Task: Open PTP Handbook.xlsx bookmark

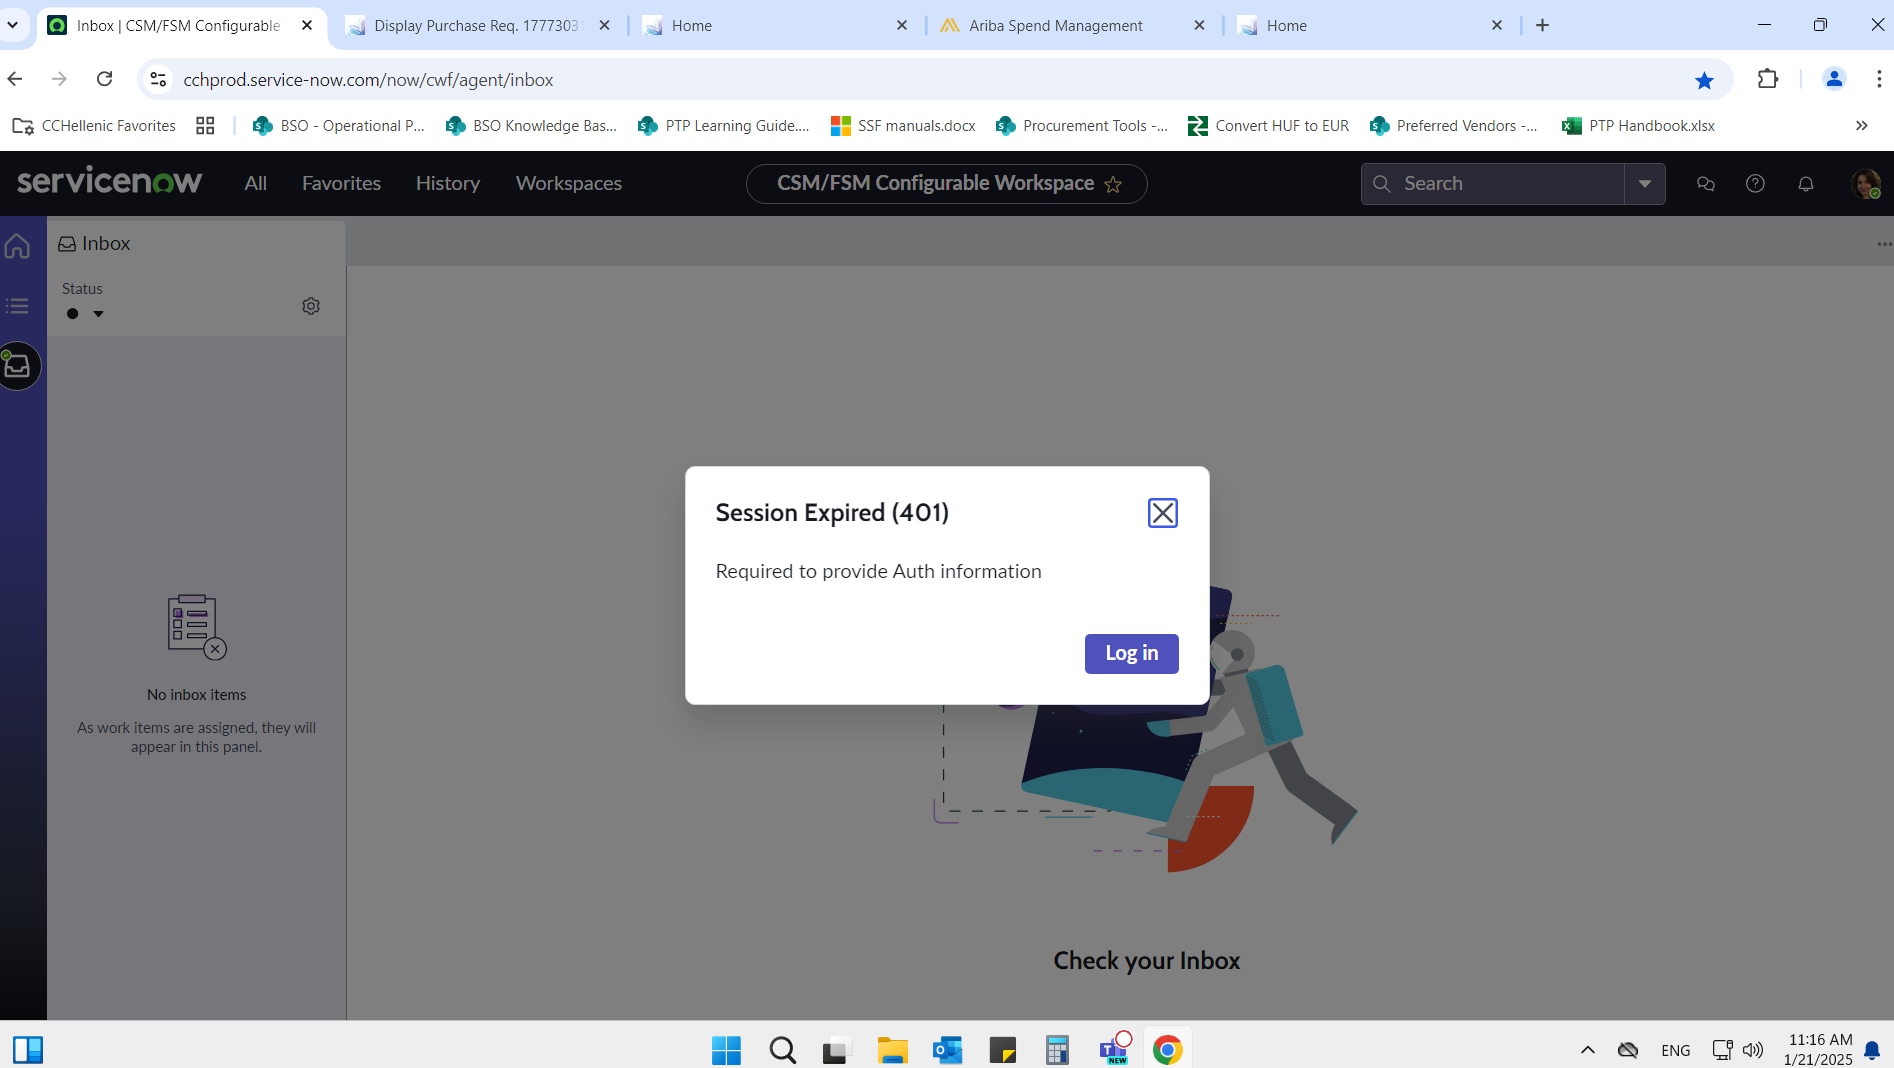Action: 1638,126
